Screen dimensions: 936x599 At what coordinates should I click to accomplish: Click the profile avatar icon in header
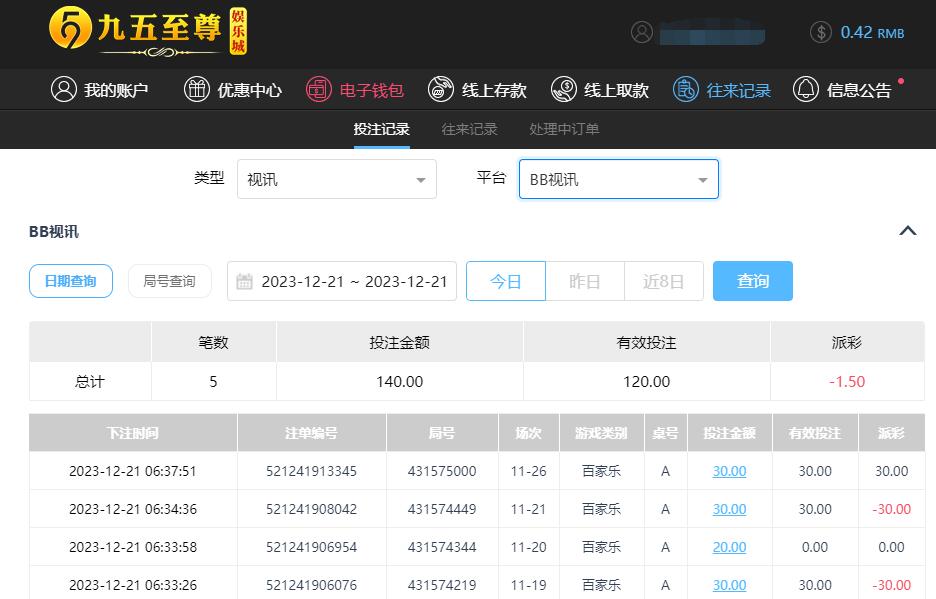pos(642,32)
